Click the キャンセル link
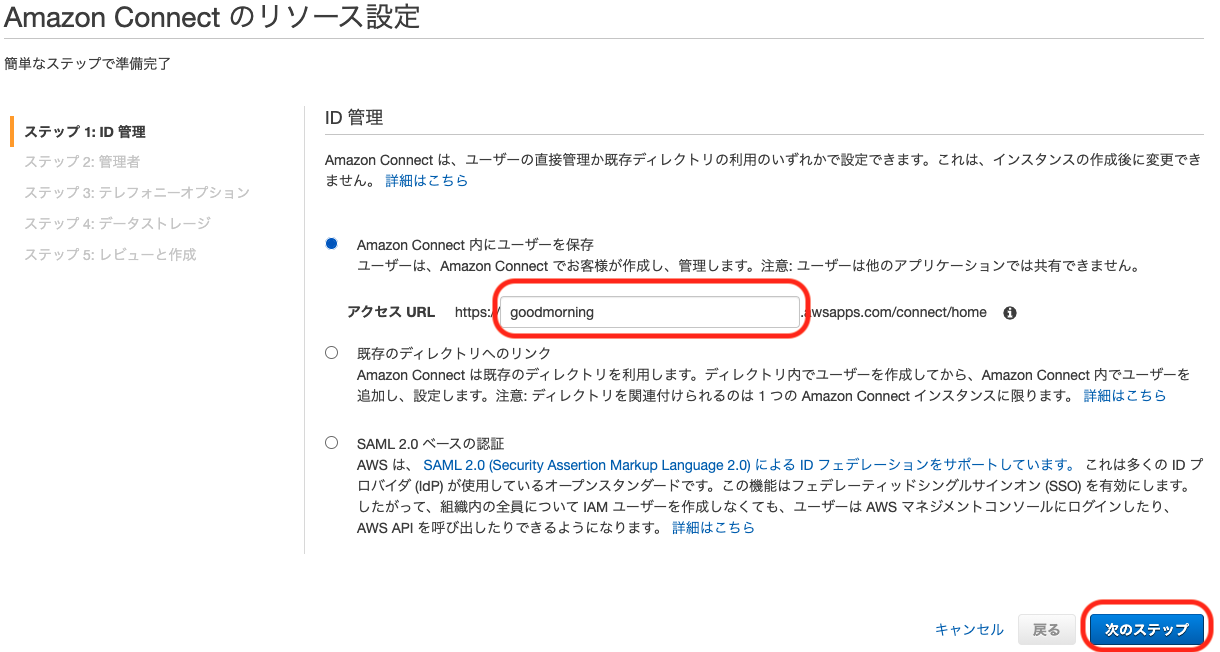The width and height of the screenshot is (1220, 652). click(969, 629)
